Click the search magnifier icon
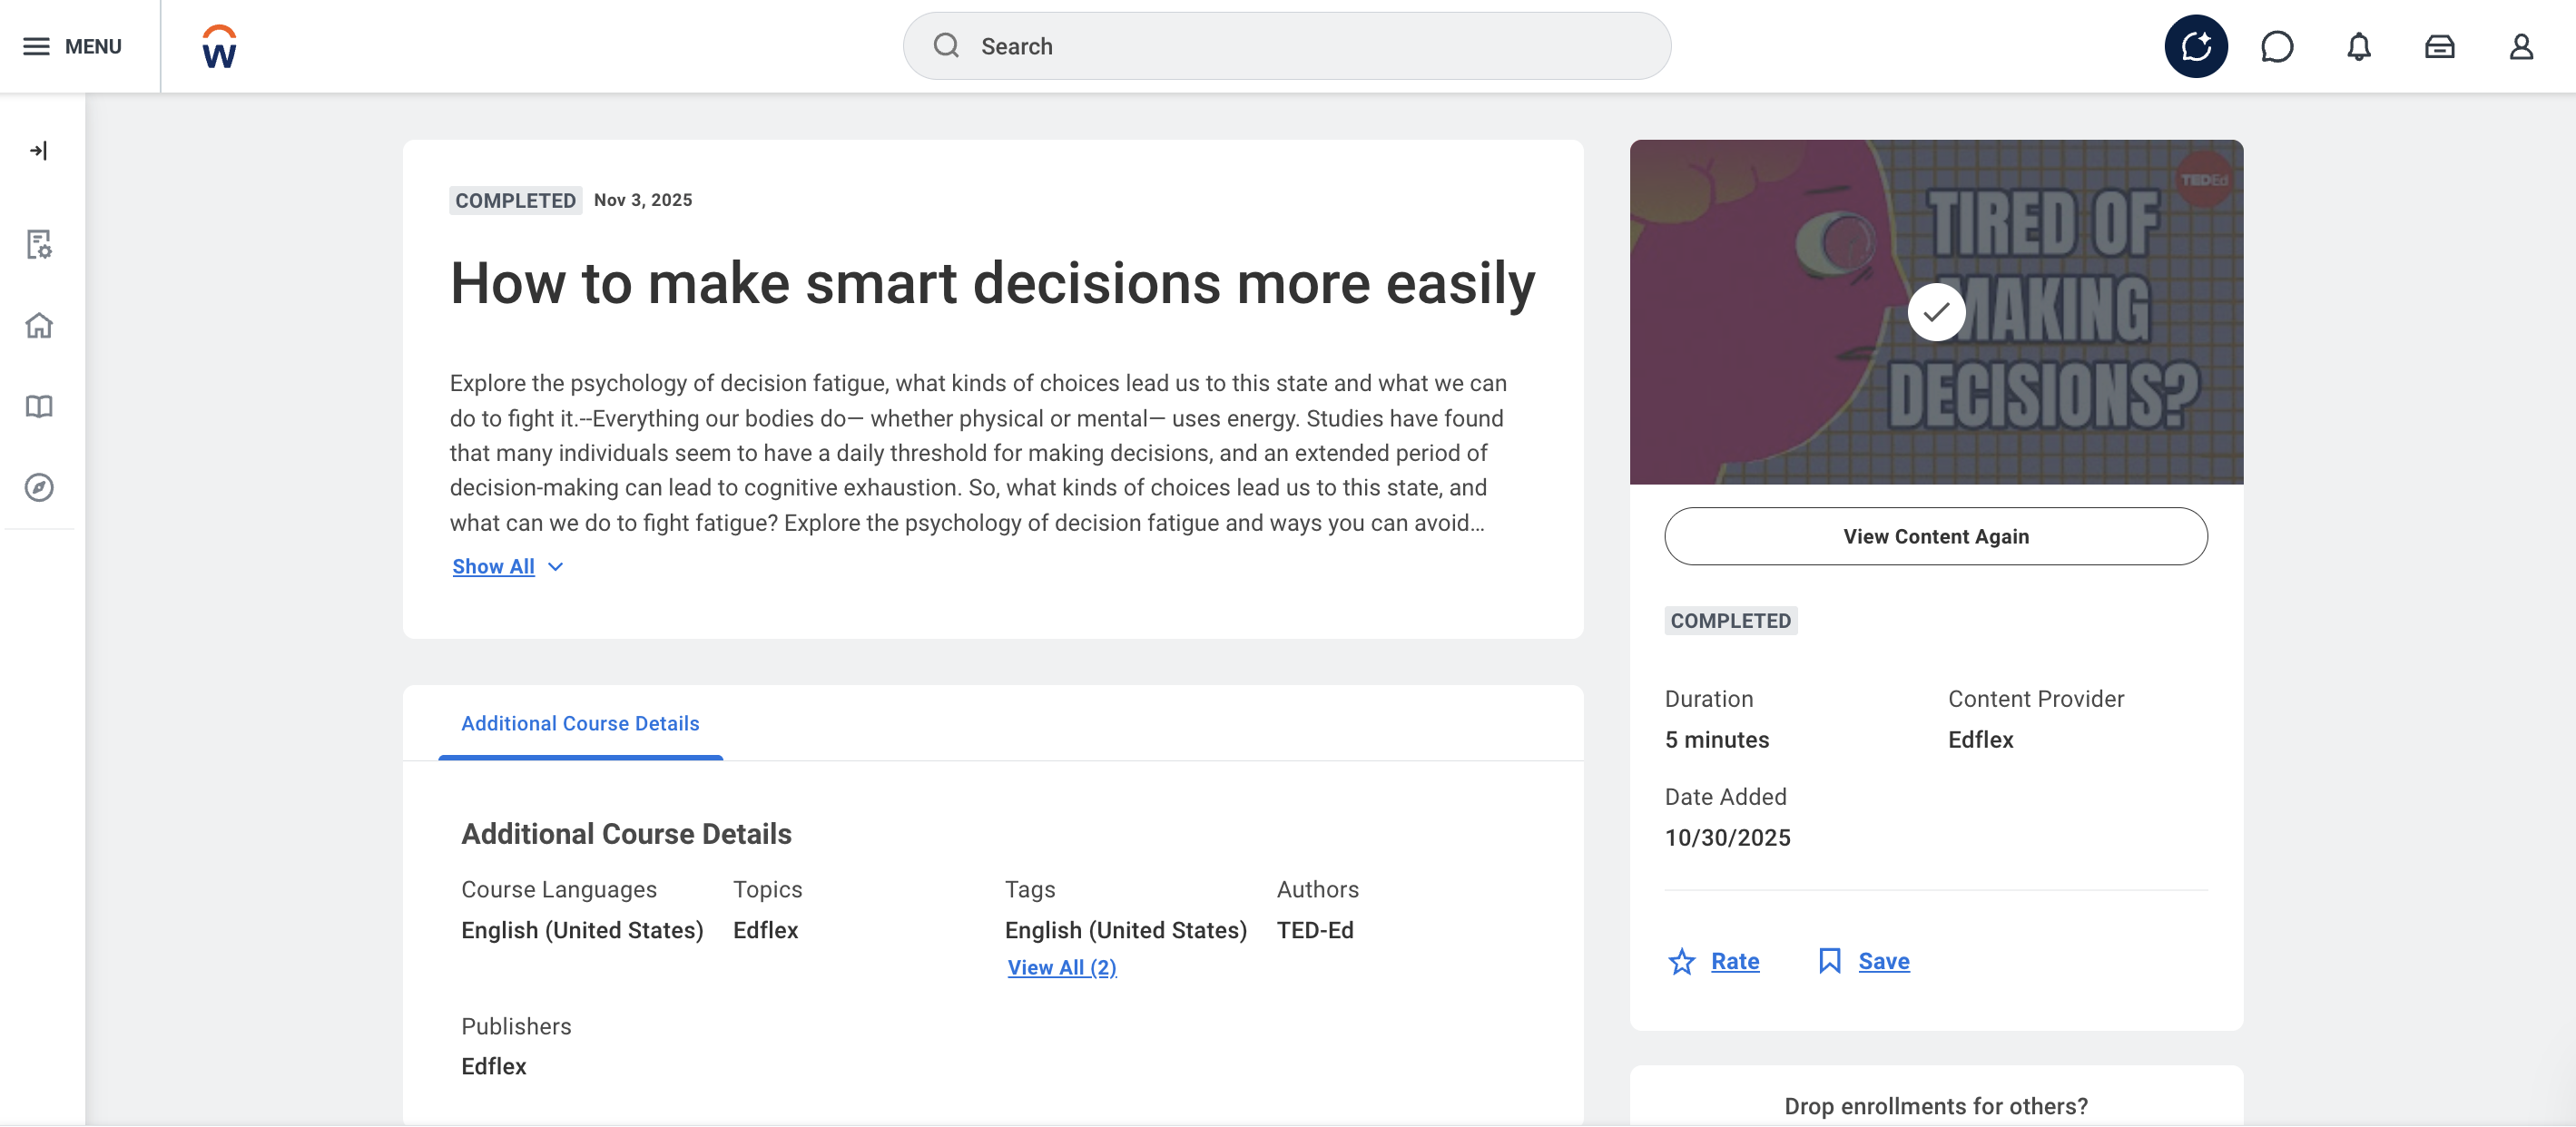 946,46
